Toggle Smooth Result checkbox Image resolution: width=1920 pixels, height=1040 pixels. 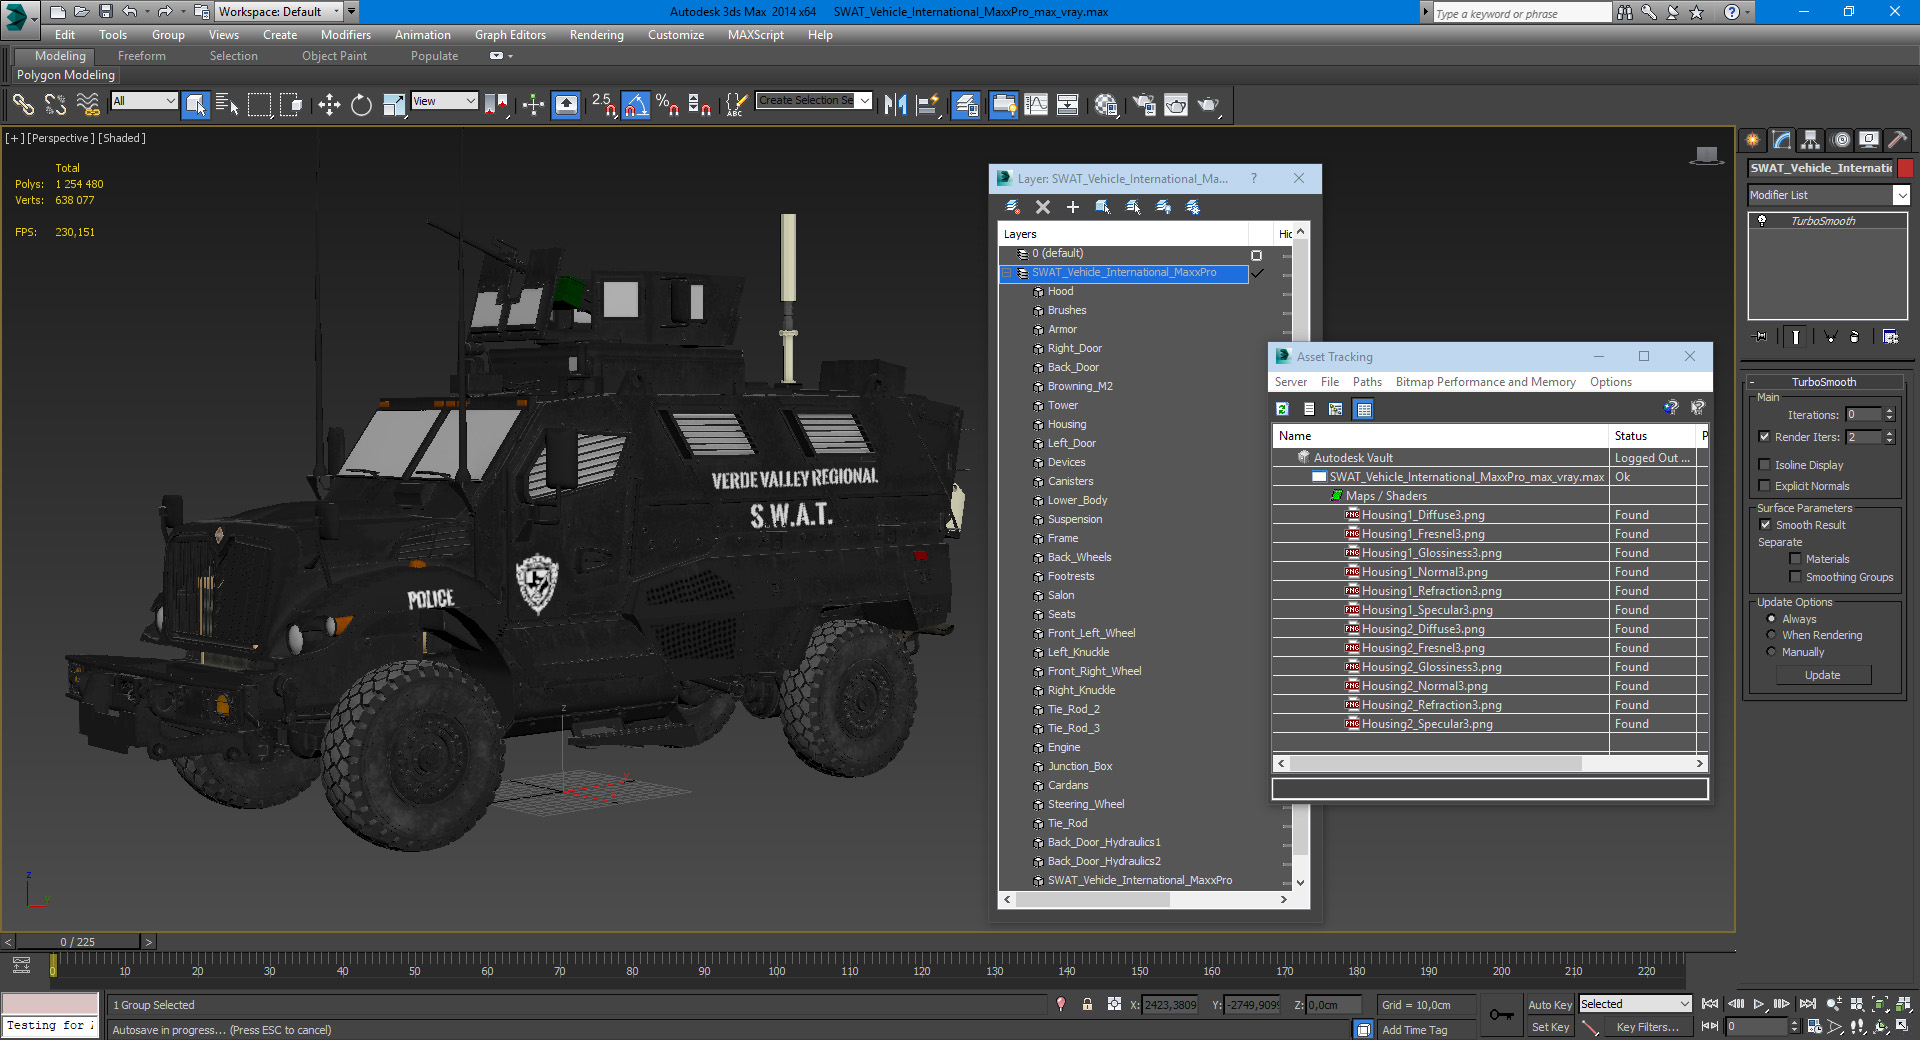(x=1765, y=525)
